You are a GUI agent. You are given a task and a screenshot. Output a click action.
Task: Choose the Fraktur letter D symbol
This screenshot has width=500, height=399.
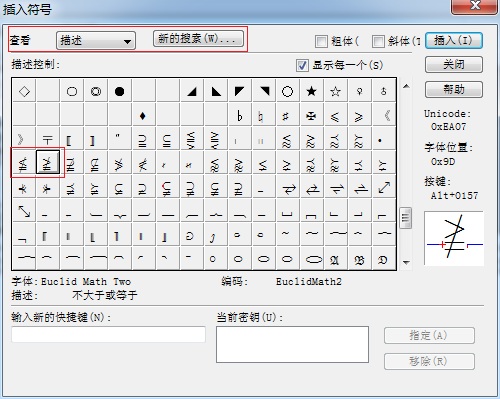(x=383, y=259)
